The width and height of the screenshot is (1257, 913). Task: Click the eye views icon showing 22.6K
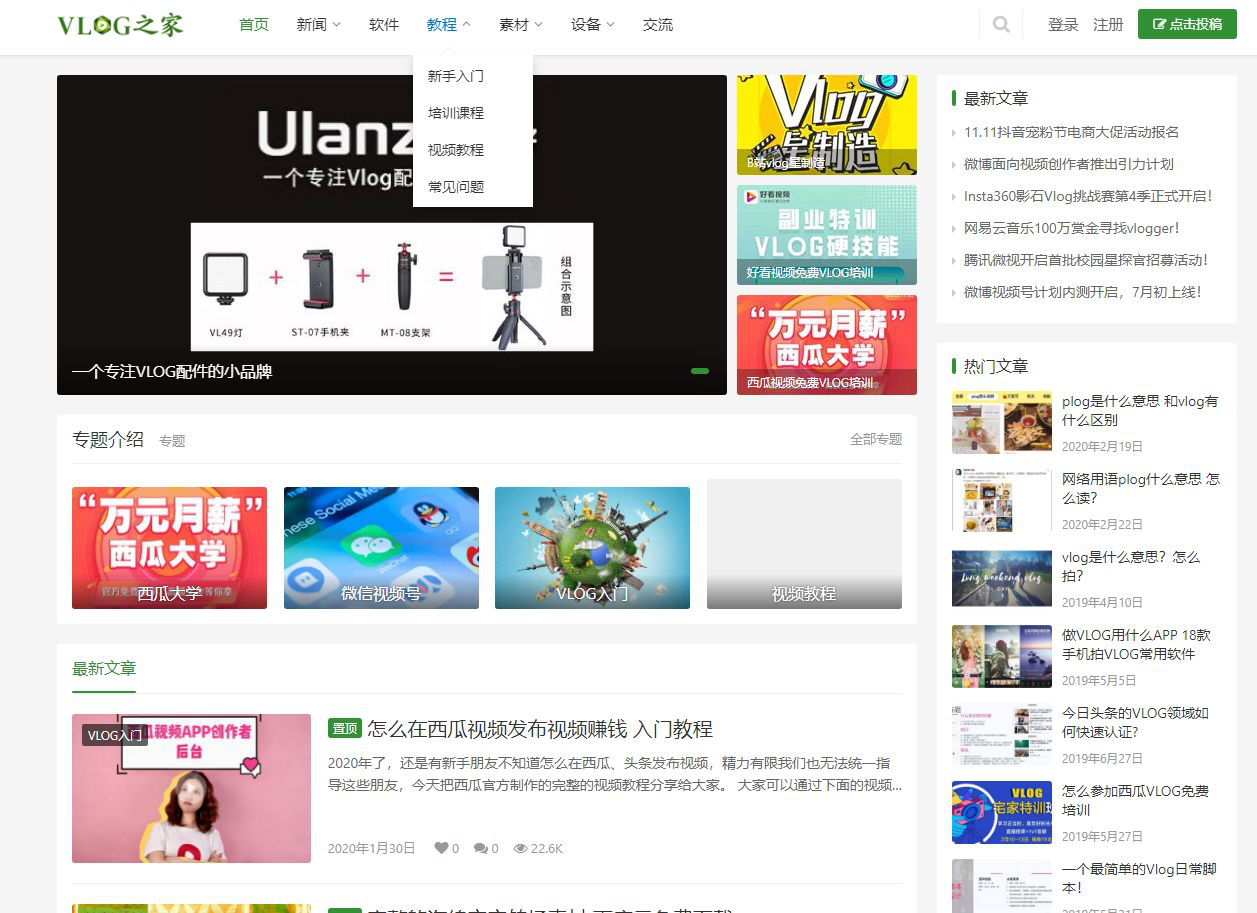coord(520,848)
